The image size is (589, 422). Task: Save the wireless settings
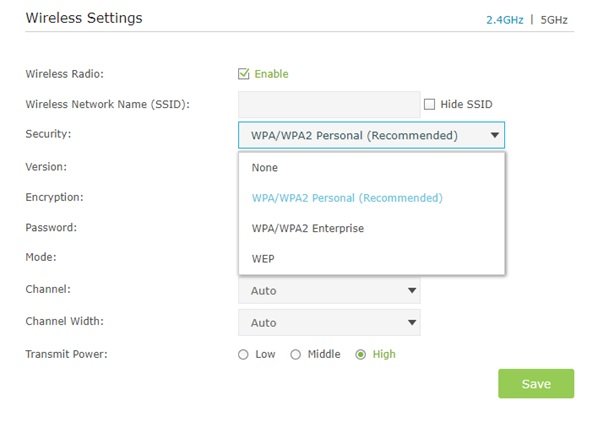(536, 384)
